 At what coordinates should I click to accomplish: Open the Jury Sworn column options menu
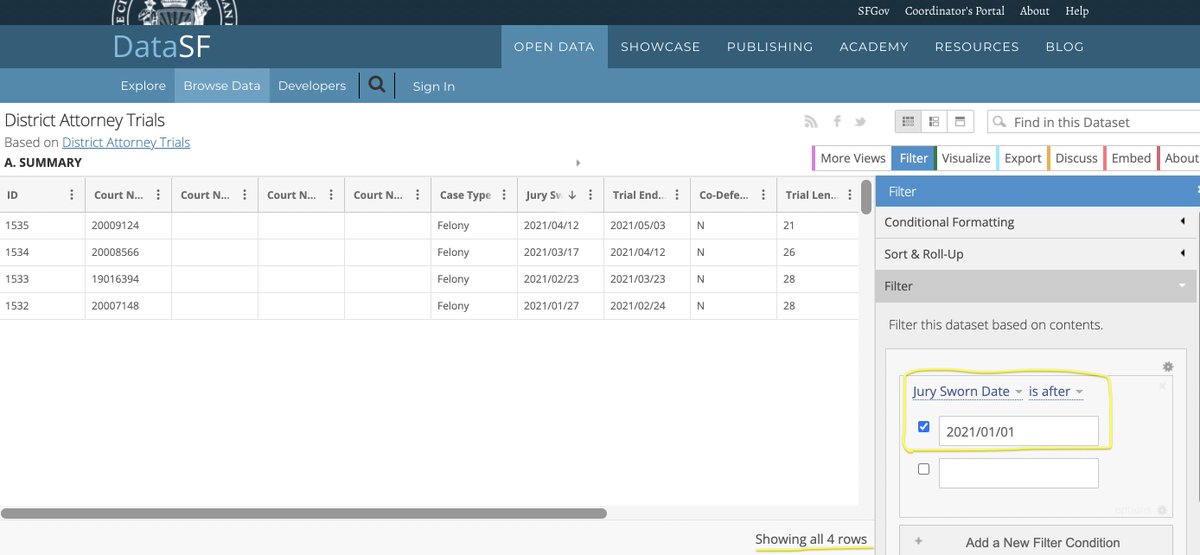[x=591, y=195]
